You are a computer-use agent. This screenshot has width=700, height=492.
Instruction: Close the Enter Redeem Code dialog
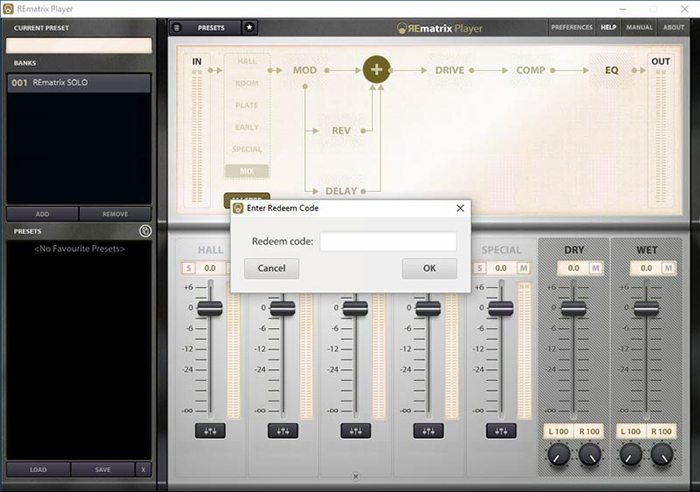click(x=460, y=208)
